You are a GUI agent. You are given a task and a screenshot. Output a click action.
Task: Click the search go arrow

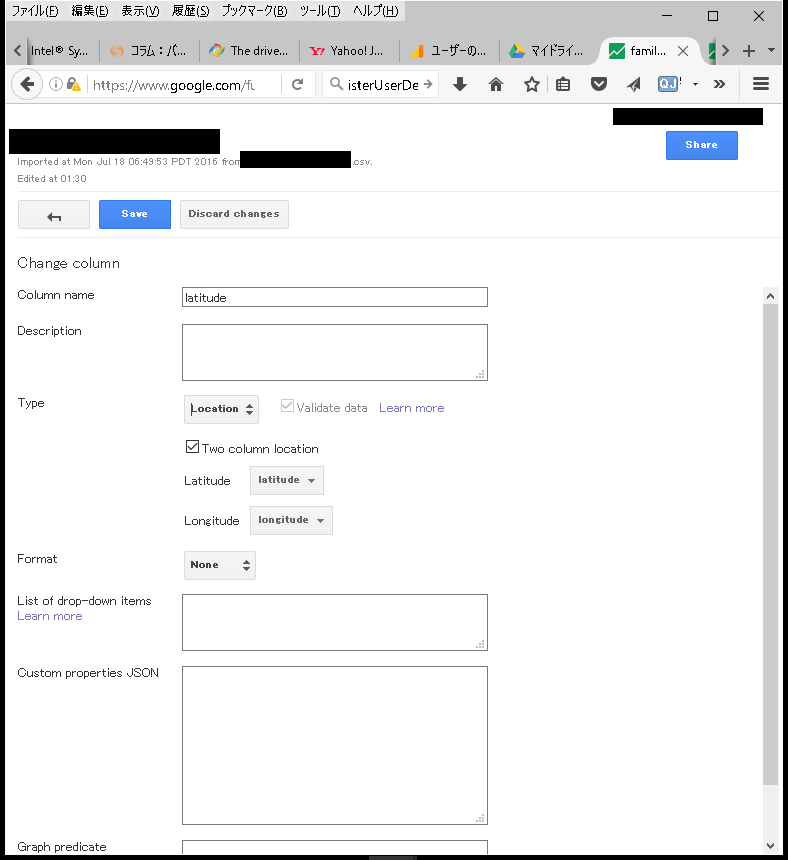(x=428, y=84)
